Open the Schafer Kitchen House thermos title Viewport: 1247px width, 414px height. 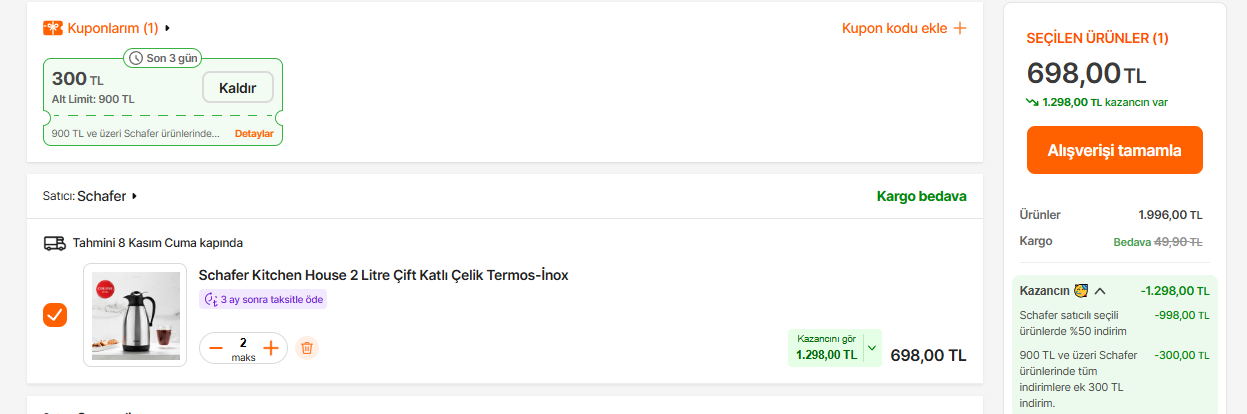tap(383, 275)
